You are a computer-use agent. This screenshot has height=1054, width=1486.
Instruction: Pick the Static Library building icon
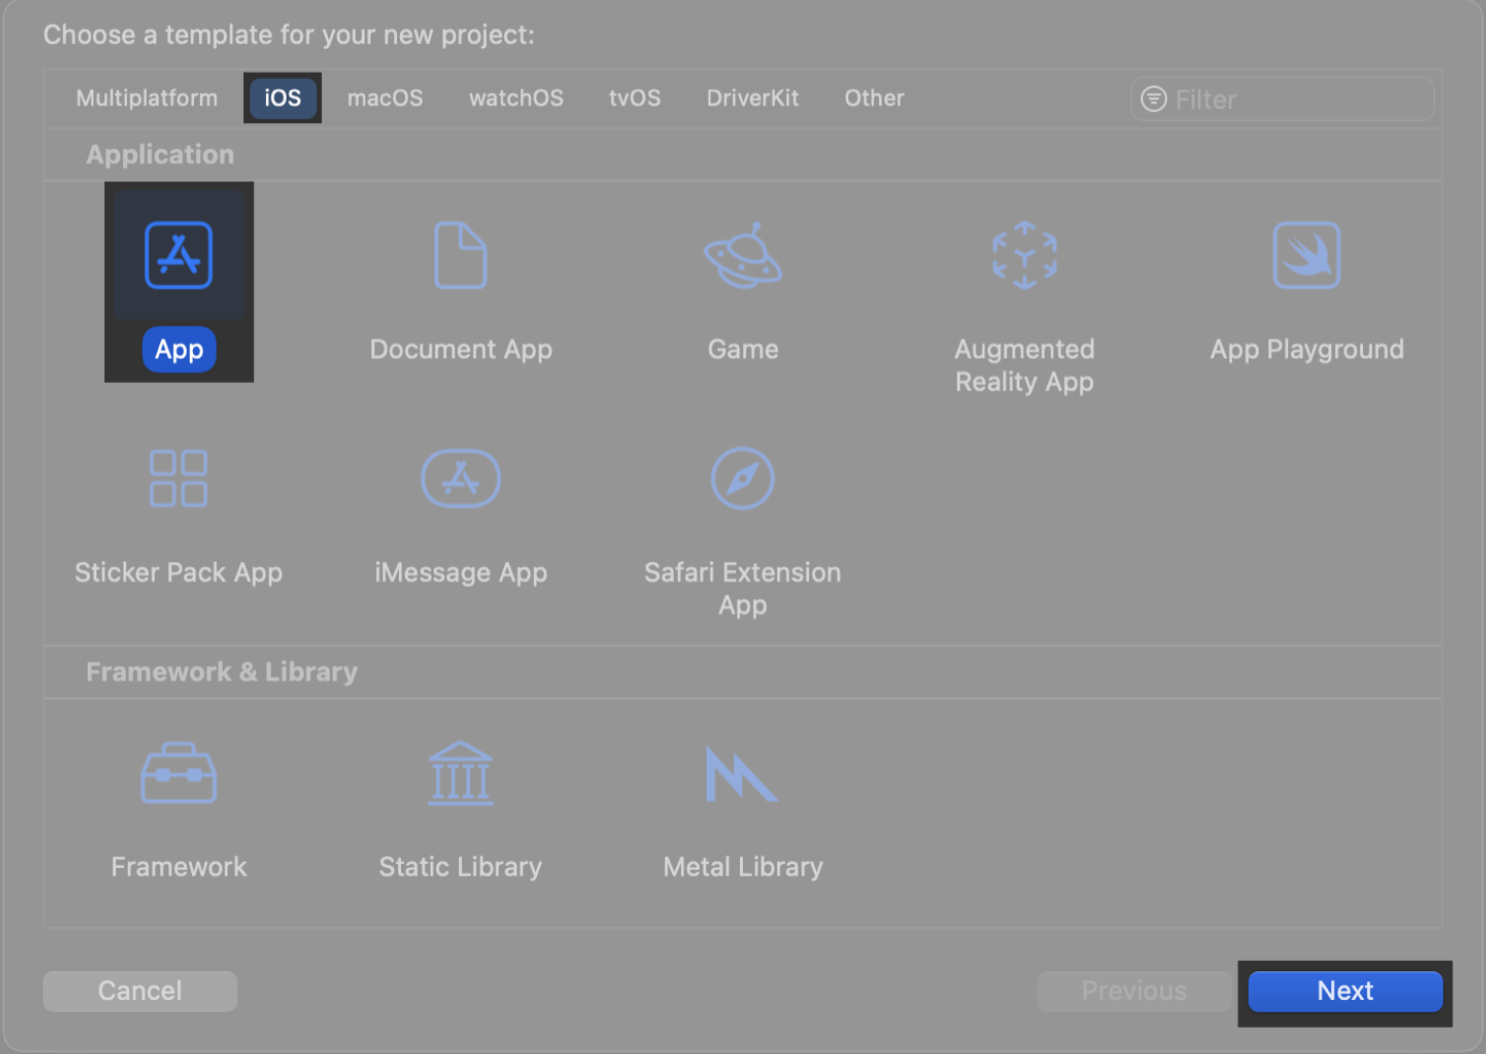pyautogui.click(x=460, y=773)
